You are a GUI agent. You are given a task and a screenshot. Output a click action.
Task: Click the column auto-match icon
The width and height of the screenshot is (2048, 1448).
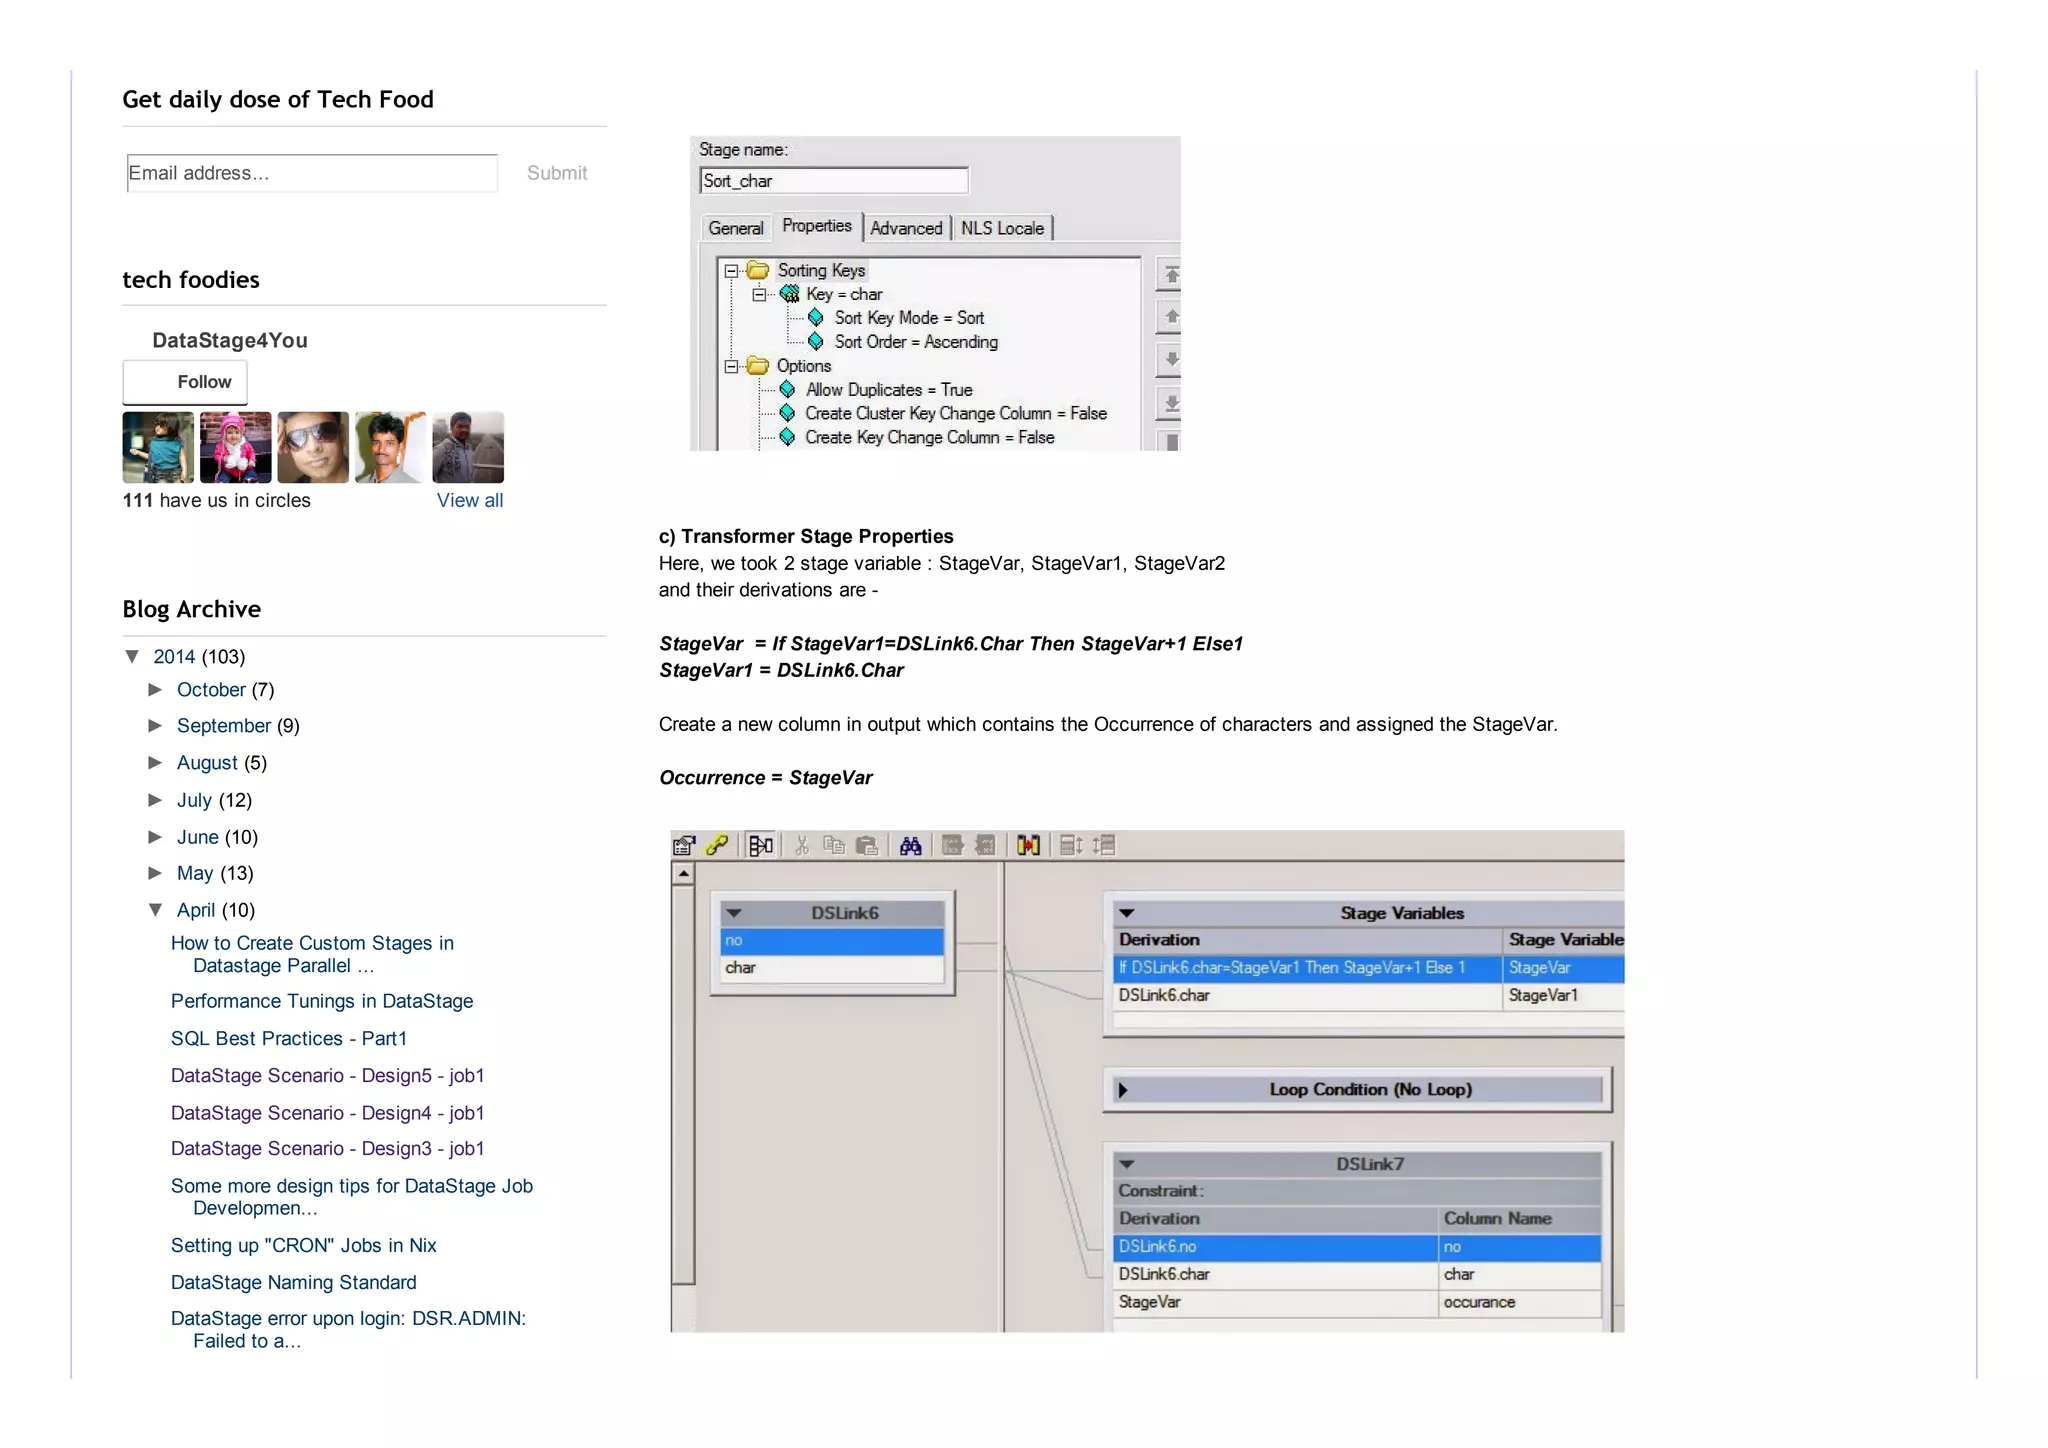point(1028,846)
